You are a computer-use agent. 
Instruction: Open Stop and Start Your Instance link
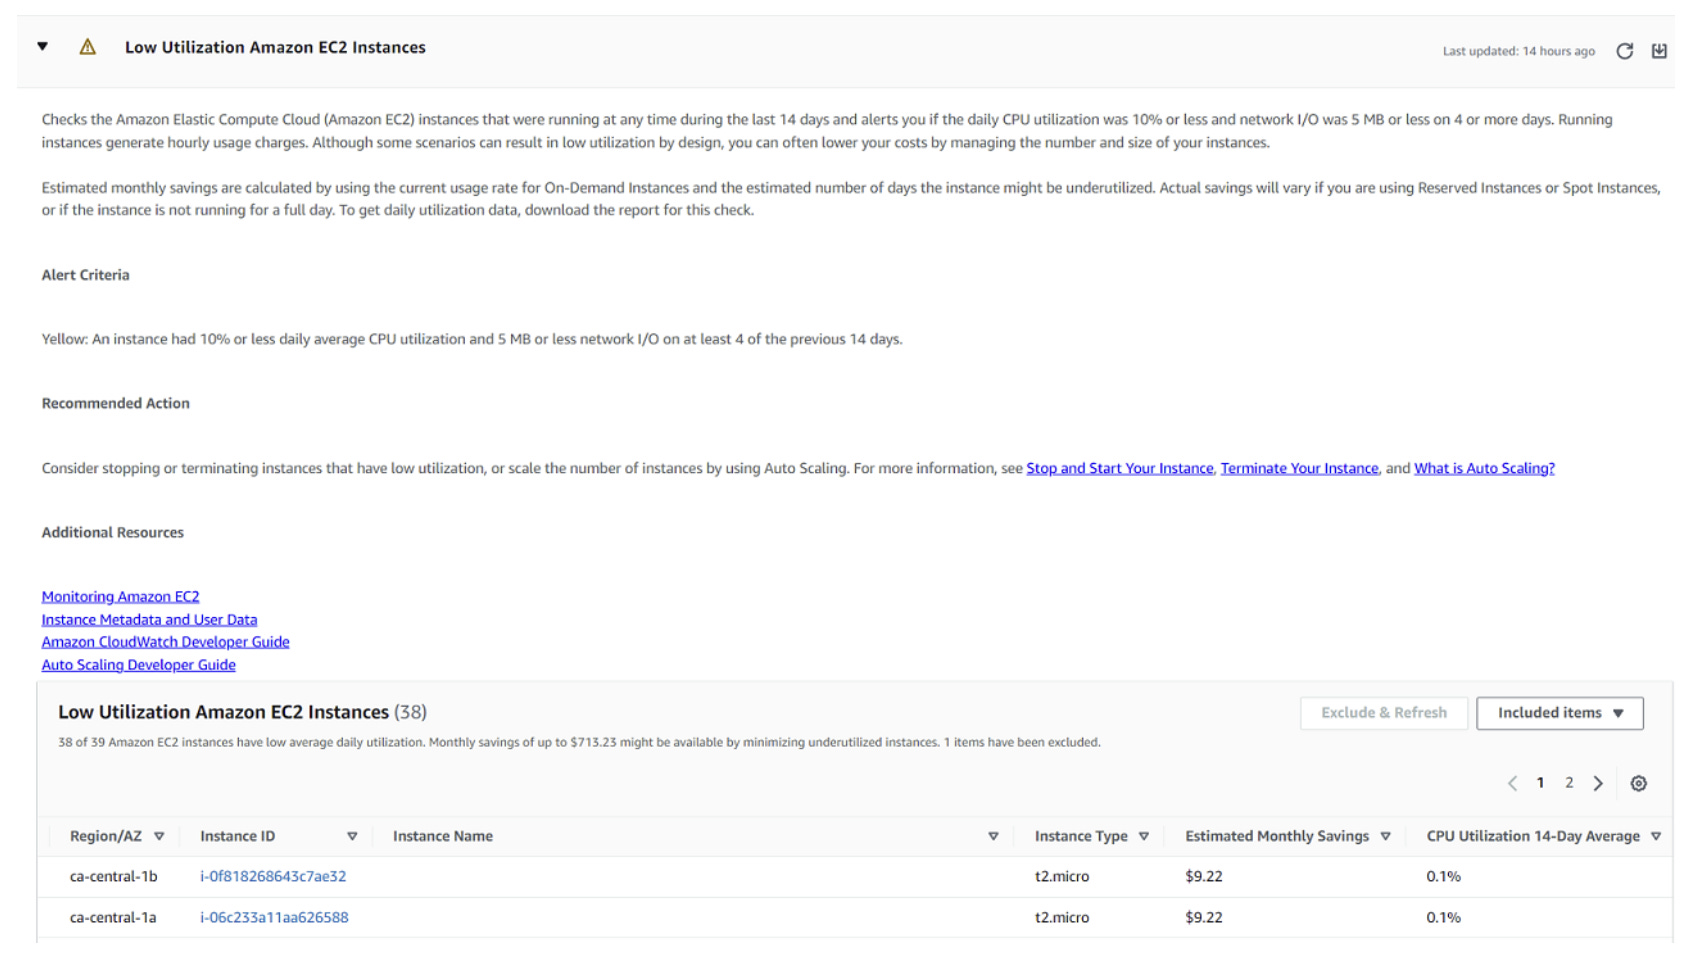1119,468
